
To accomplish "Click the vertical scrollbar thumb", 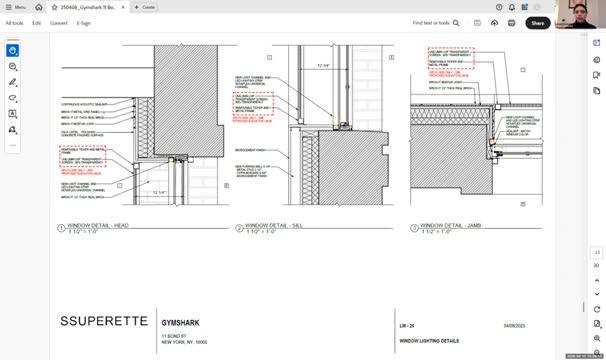I will [x=584, y=307].
